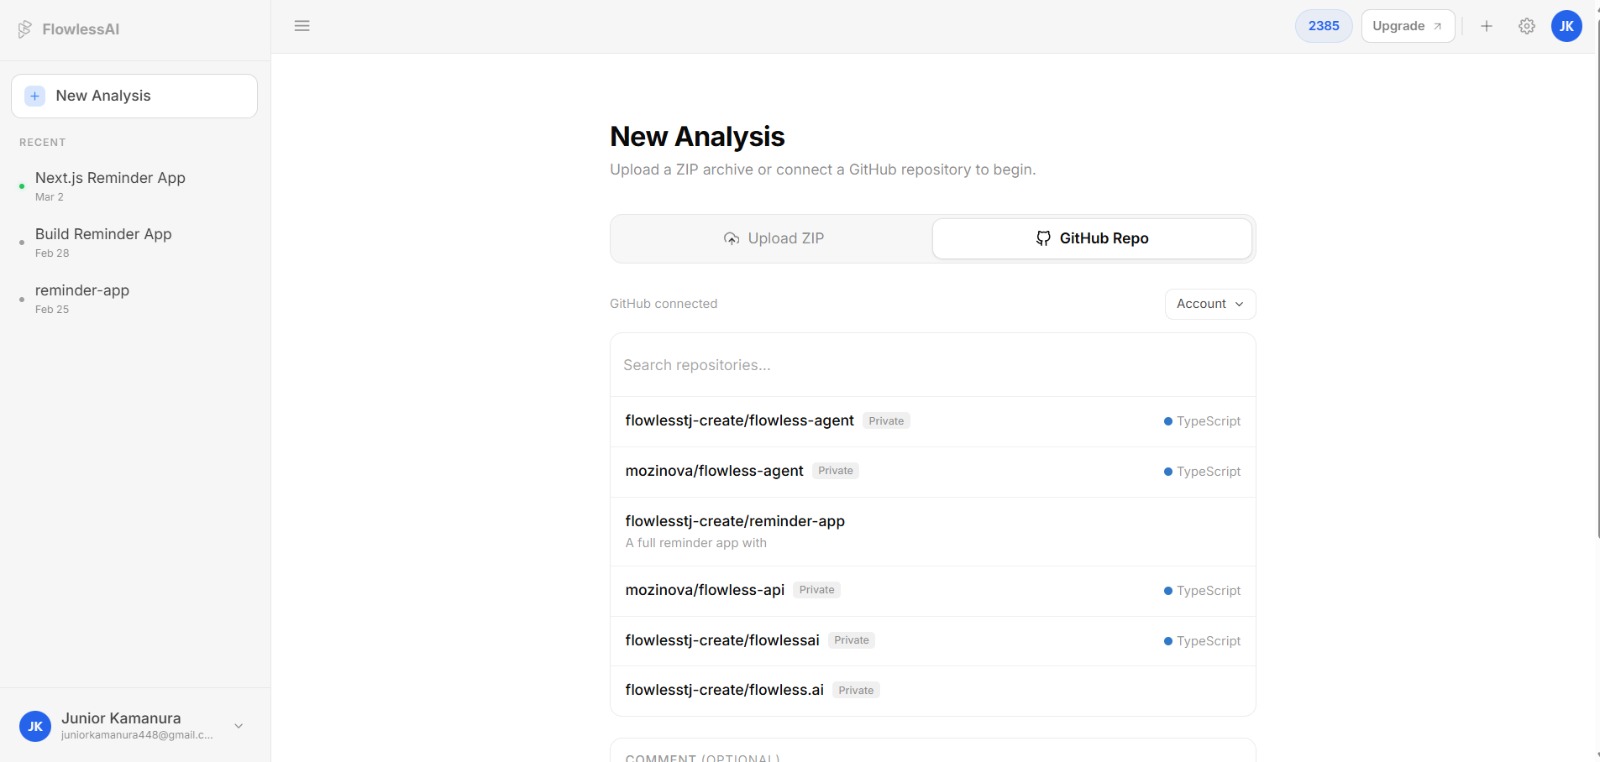Screen dimensions: 1600x762
Task: Switch to the Upload ZIP tab
Action: (x=773, y=239)
